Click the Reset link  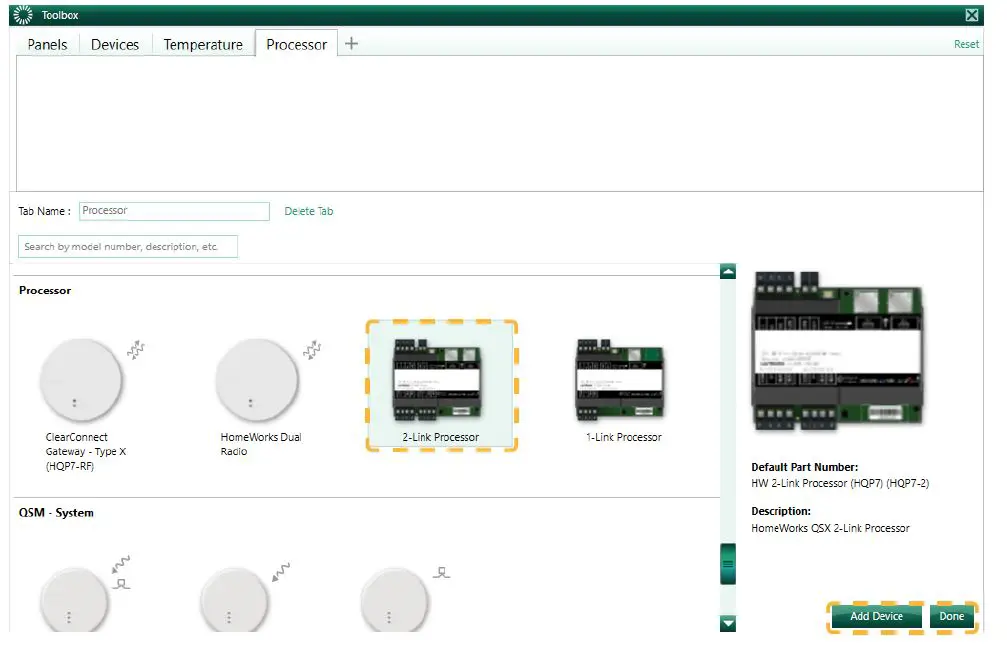tap(966, 44)
